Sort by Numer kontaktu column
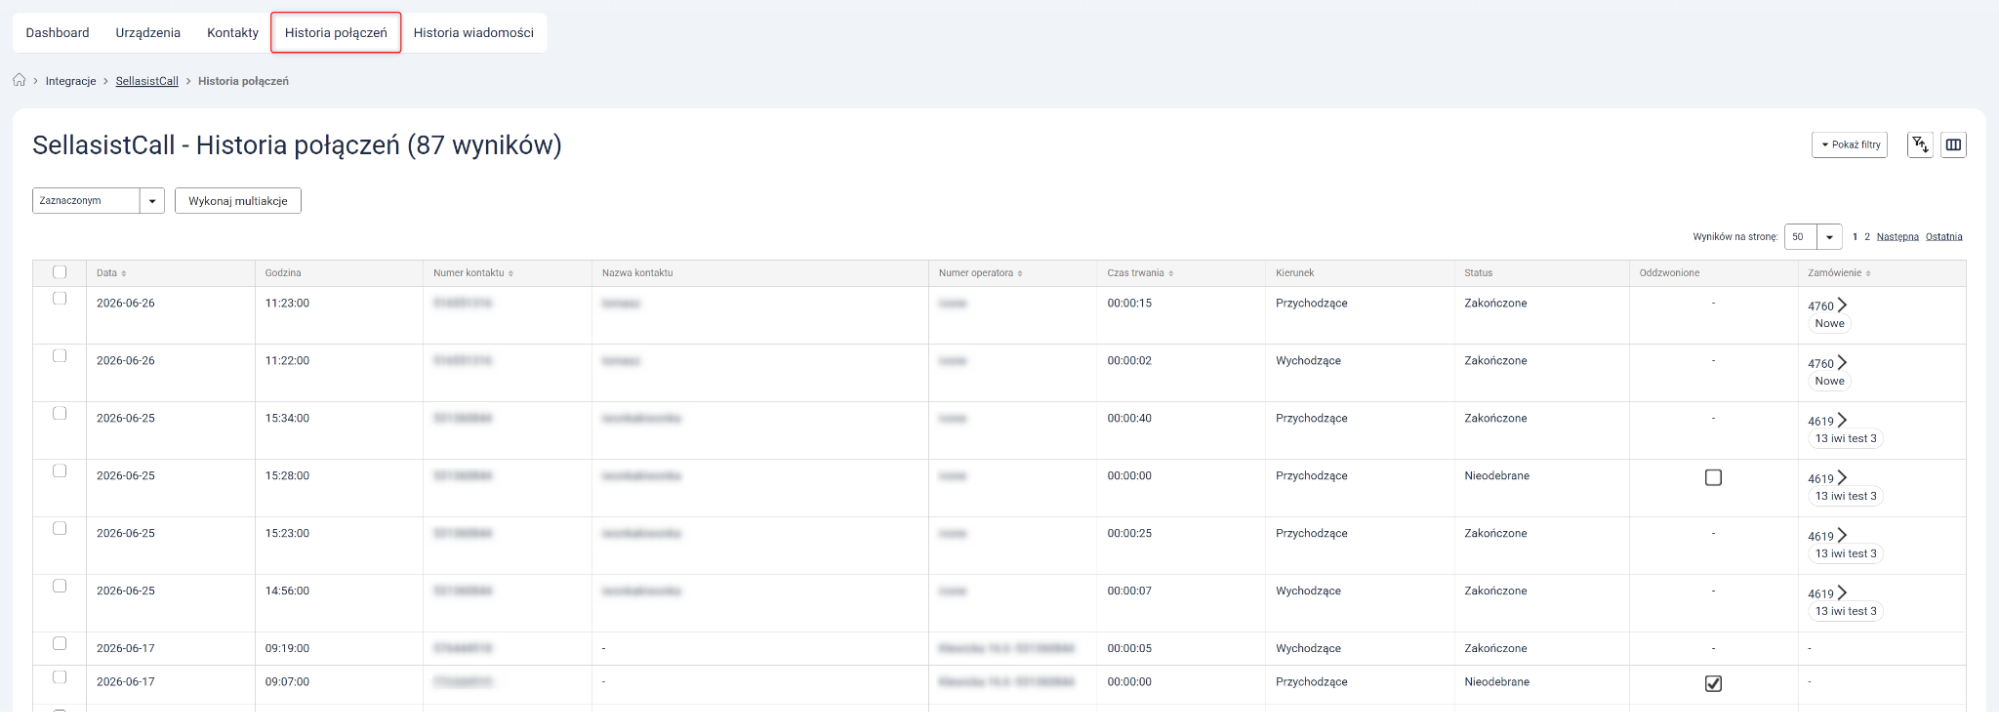 click(x=473, y=273)
